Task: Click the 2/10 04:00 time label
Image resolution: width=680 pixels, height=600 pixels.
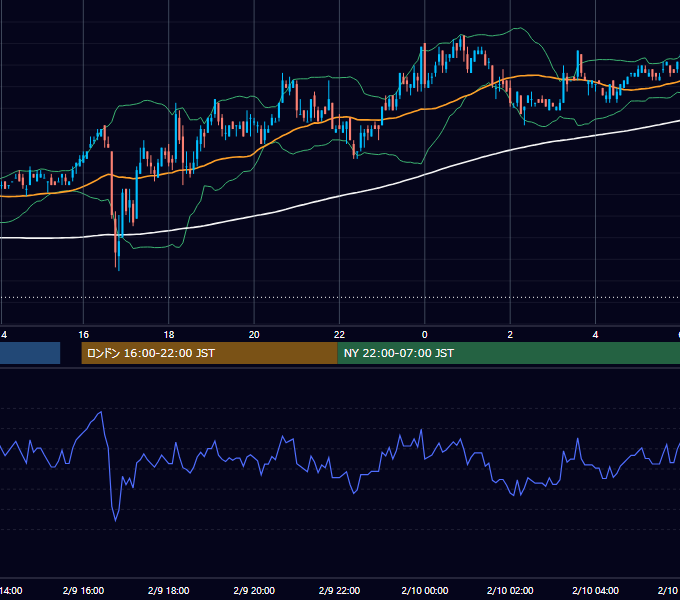Action: pyautogui.click(x=595, y=590)
